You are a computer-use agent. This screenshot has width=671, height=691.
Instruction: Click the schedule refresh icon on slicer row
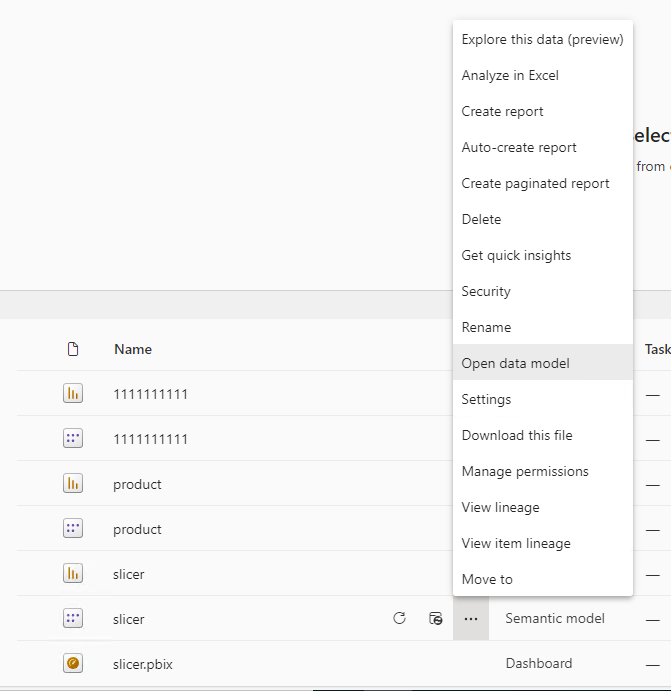tap(435, 618)
